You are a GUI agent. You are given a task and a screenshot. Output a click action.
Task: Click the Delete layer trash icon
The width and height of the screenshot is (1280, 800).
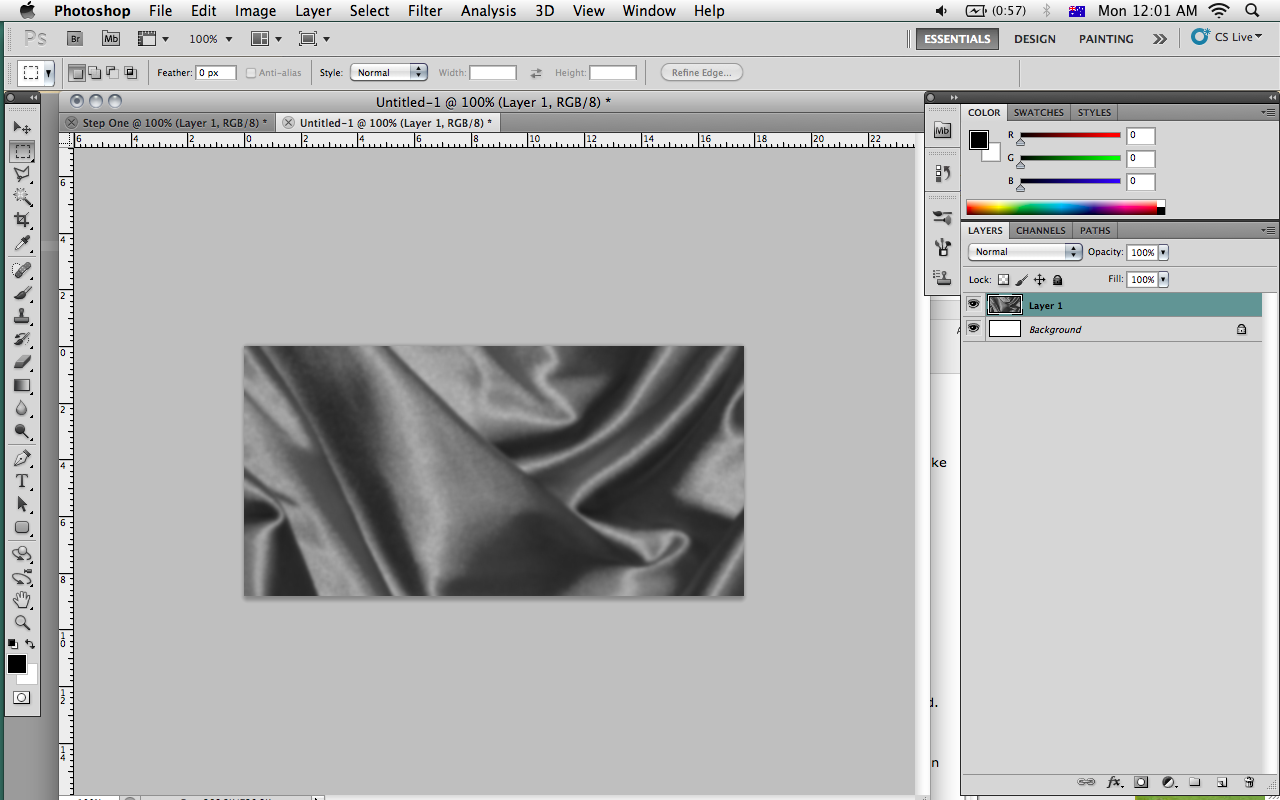[x=1249, y=782]
